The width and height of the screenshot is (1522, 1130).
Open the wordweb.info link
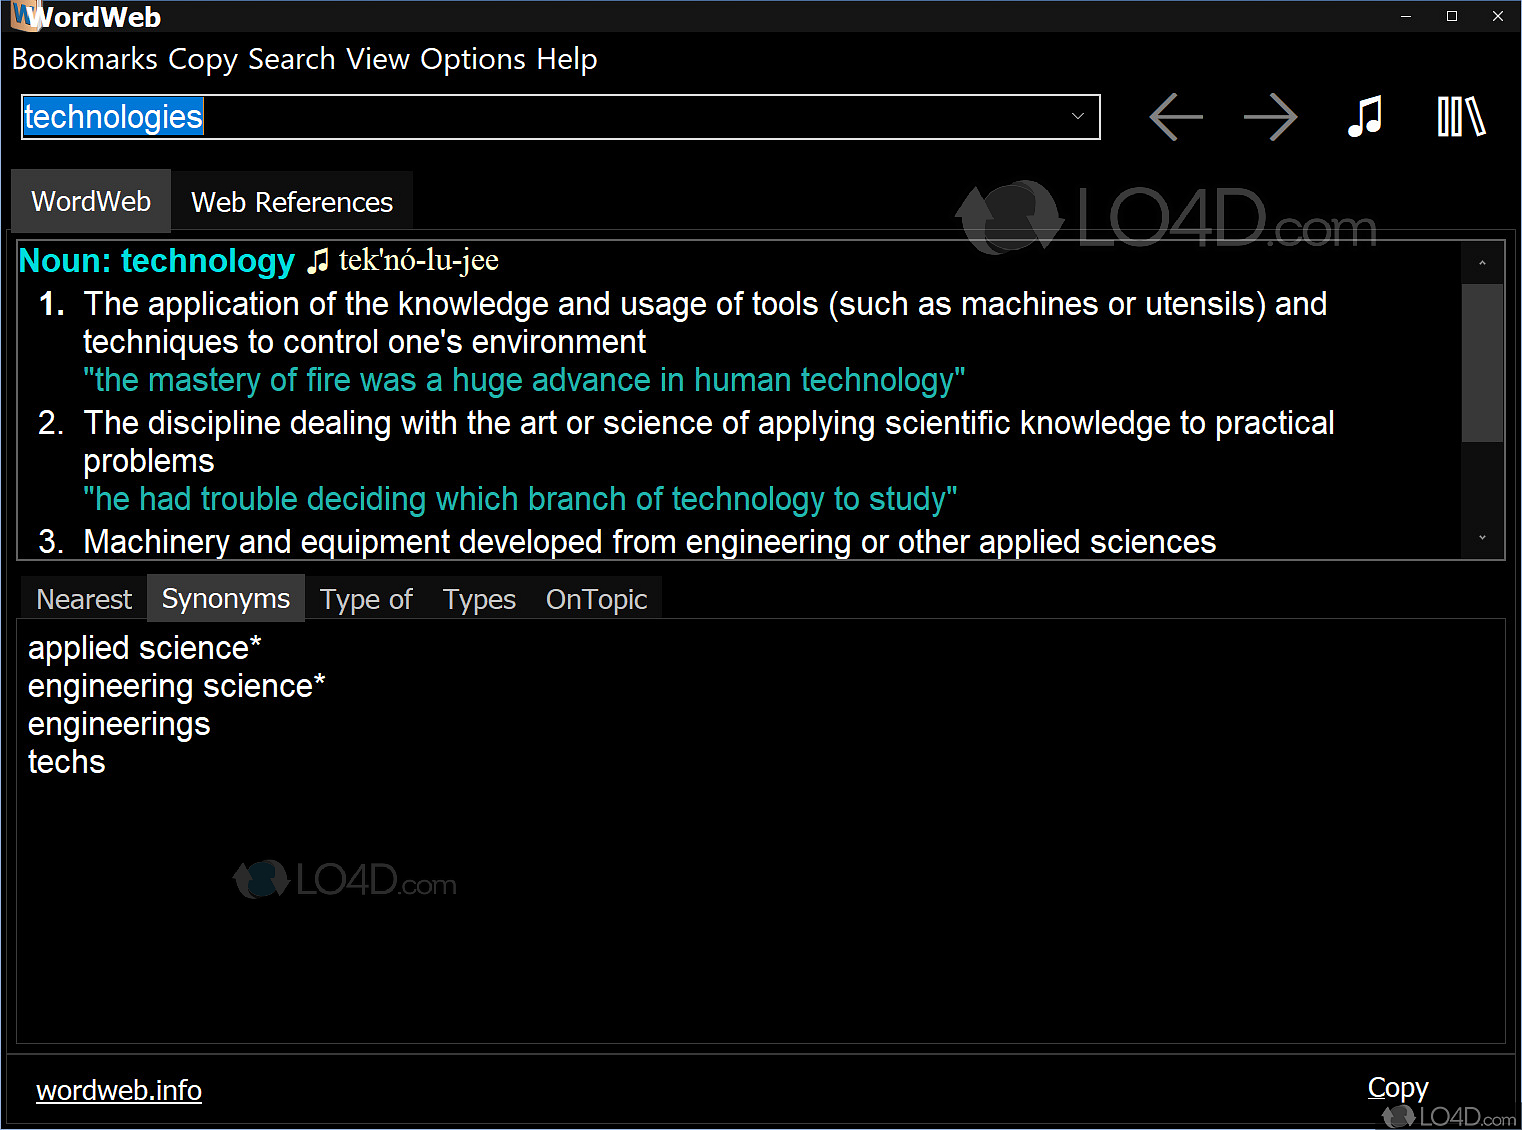(x=118, y=1089)
